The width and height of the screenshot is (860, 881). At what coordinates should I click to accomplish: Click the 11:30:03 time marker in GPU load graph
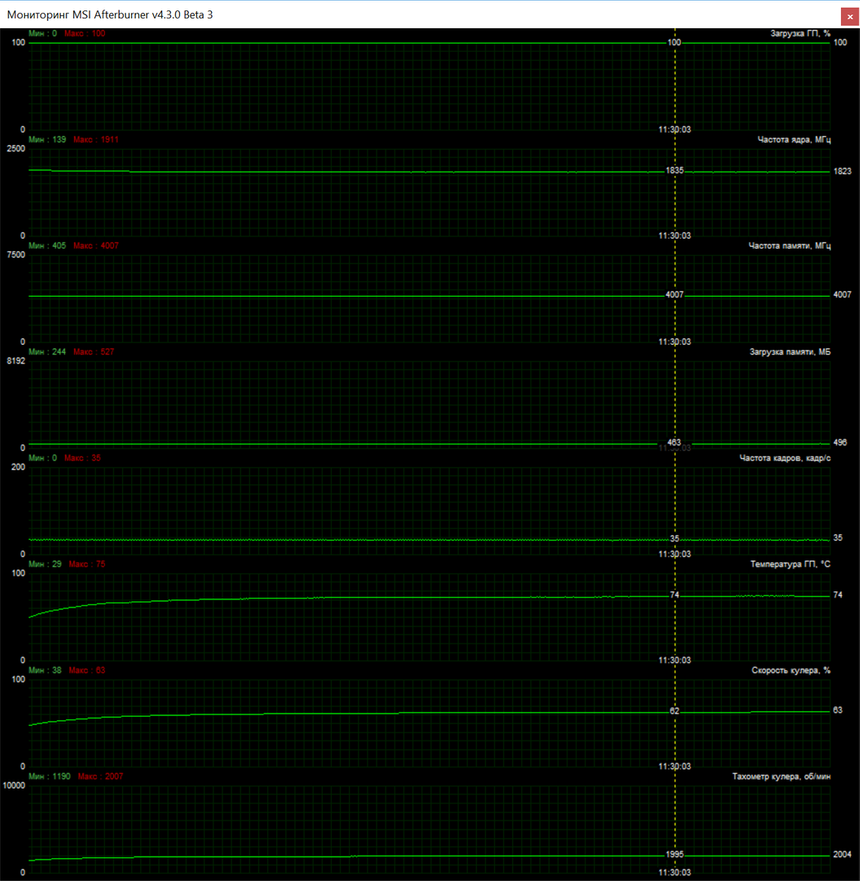[674, 129]
